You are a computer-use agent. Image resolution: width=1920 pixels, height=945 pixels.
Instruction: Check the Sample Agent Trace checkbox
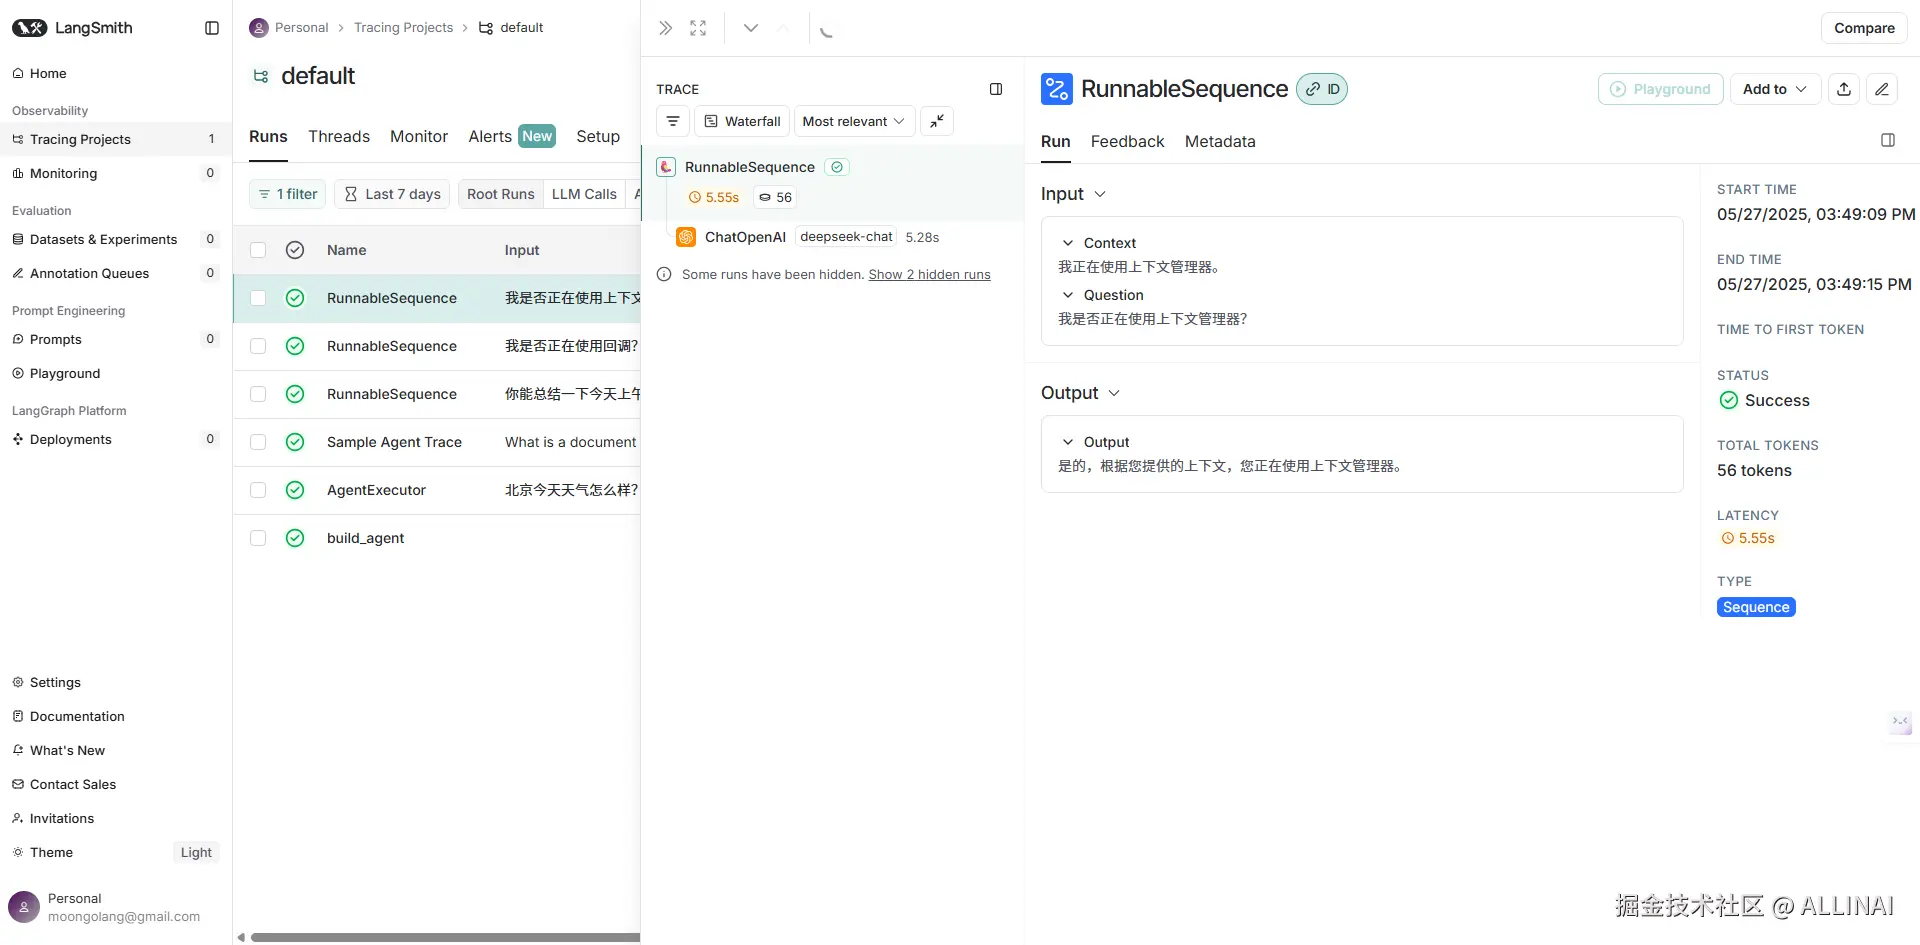pos(258,442)
